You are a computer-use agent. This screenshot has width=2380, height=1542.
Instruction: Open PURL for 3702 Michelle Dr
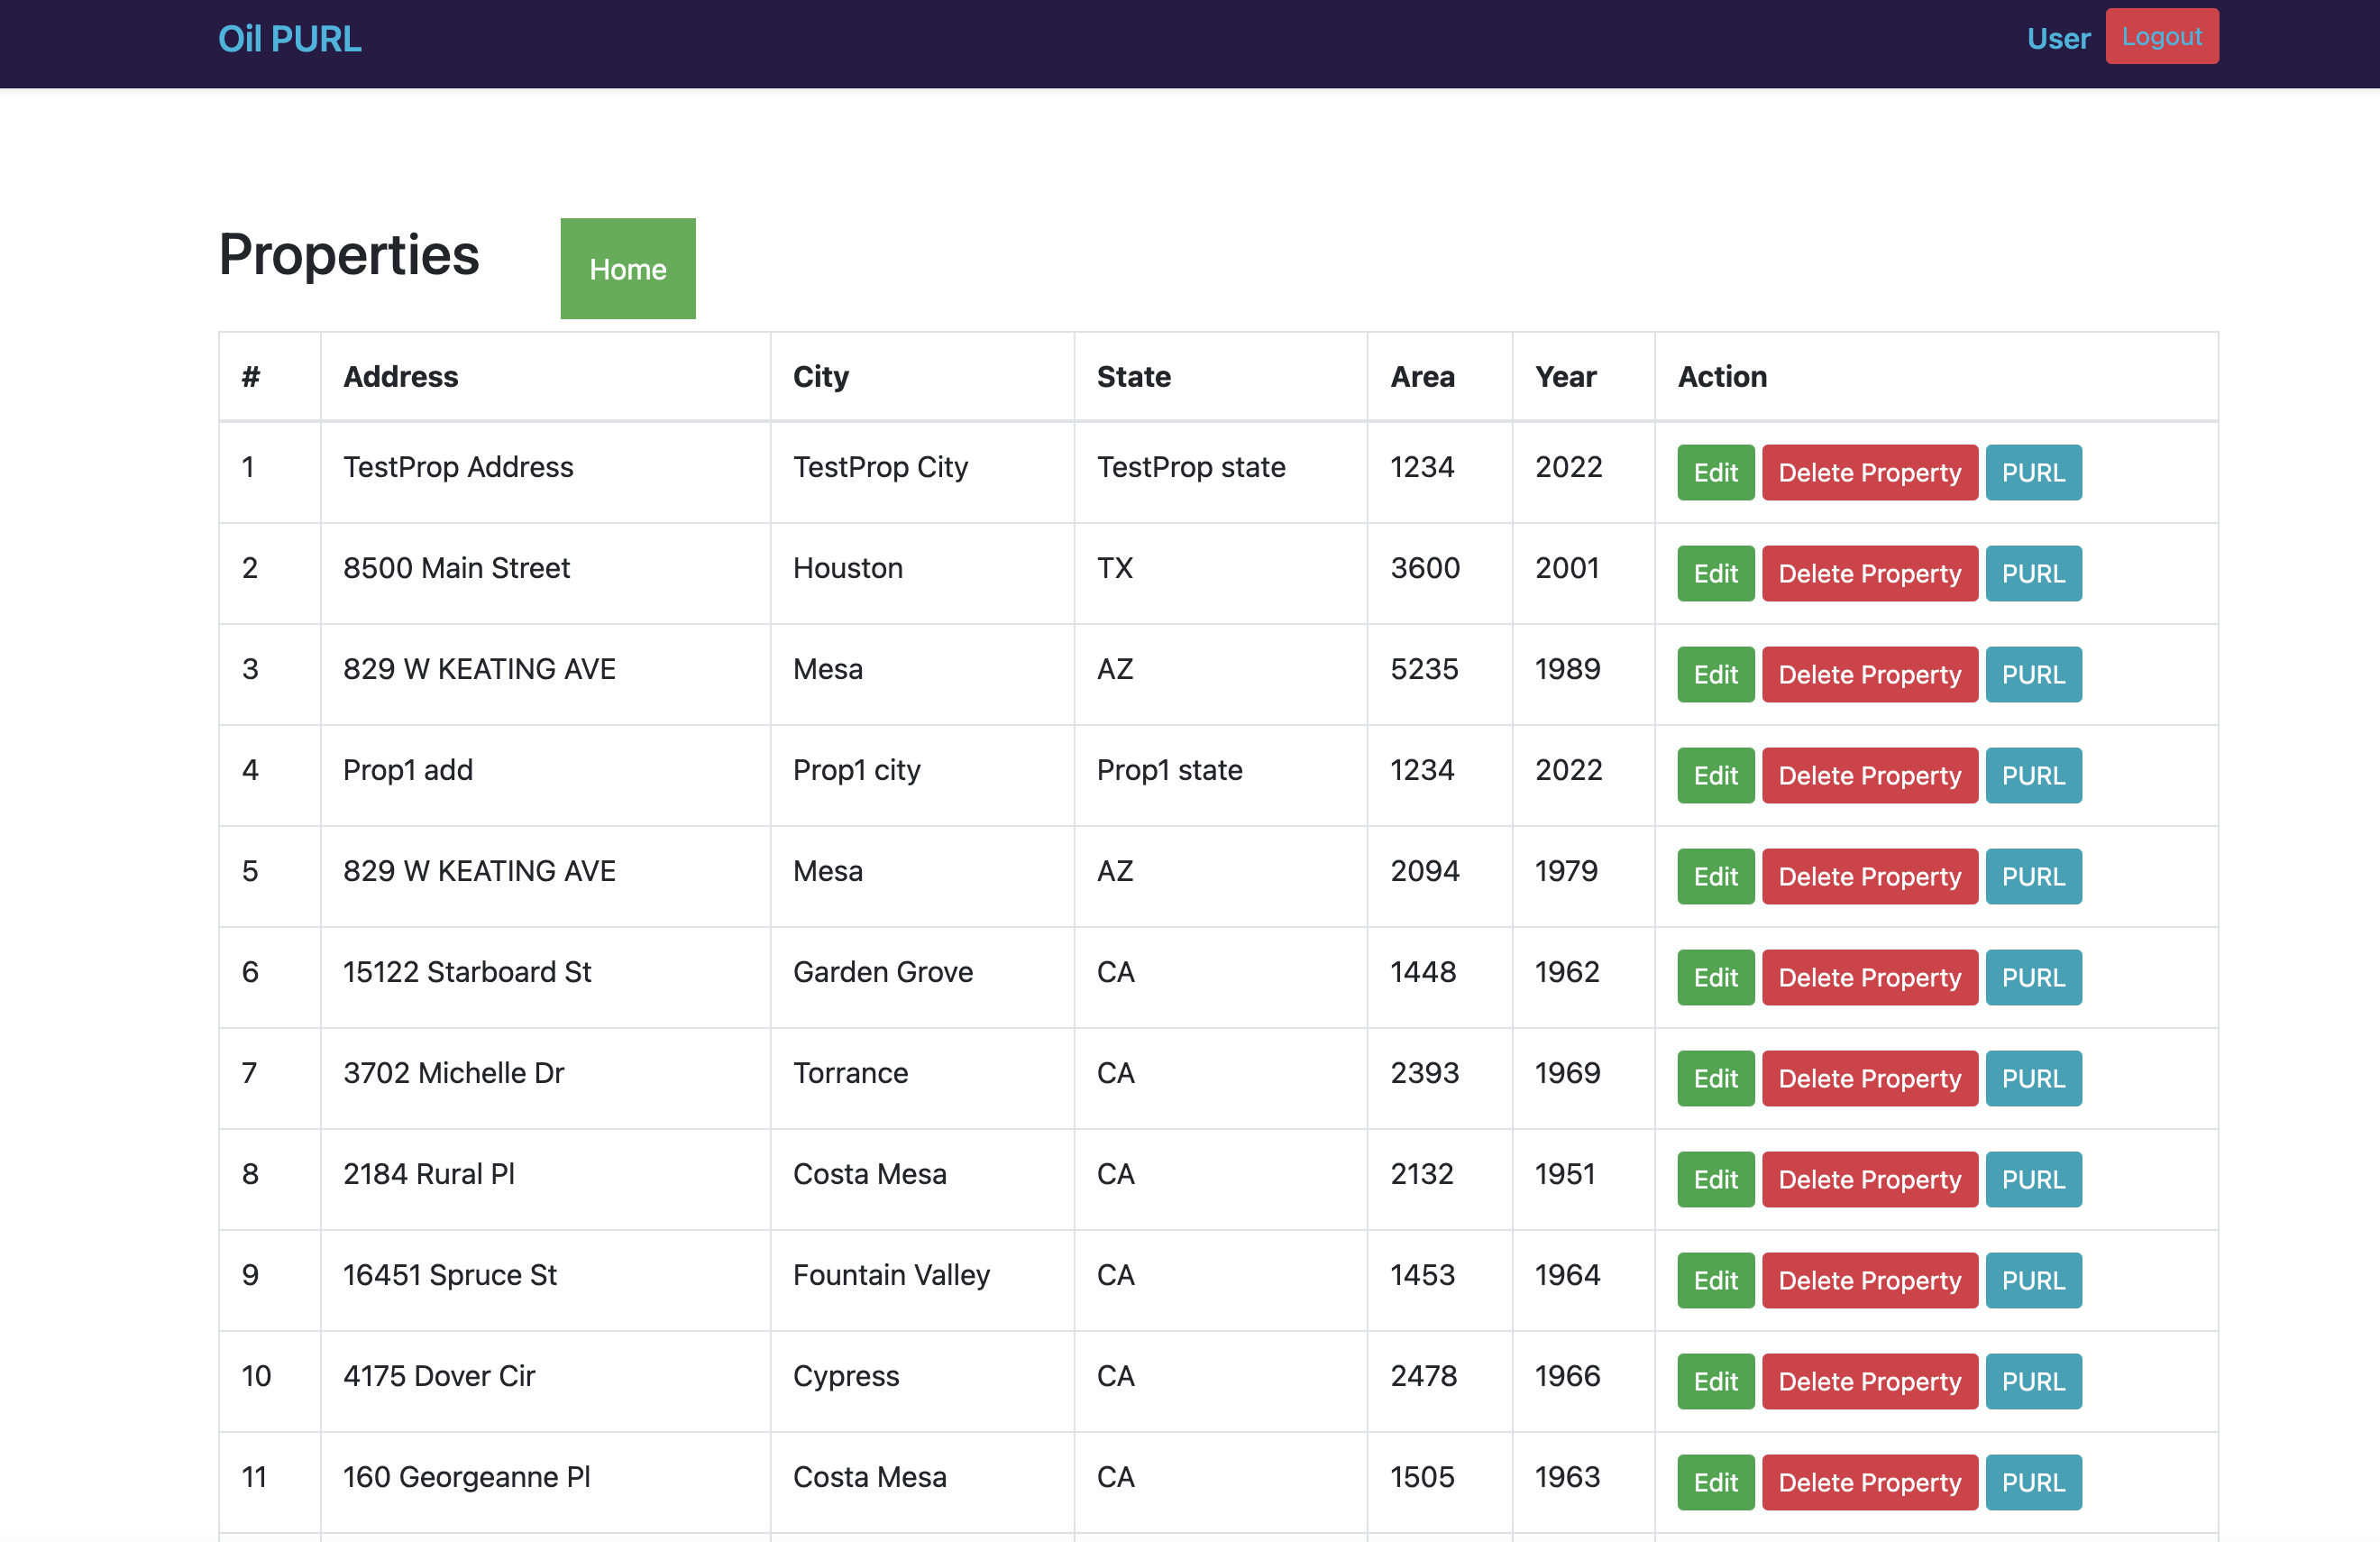(2032, 1079)
